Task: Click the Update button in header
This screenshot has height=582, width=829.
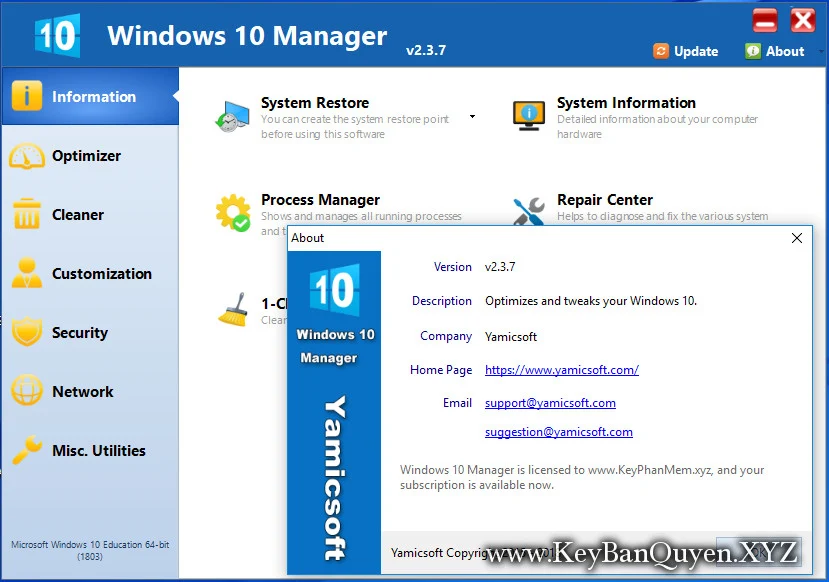Action: pyautogui.click(x=686, y=51)
